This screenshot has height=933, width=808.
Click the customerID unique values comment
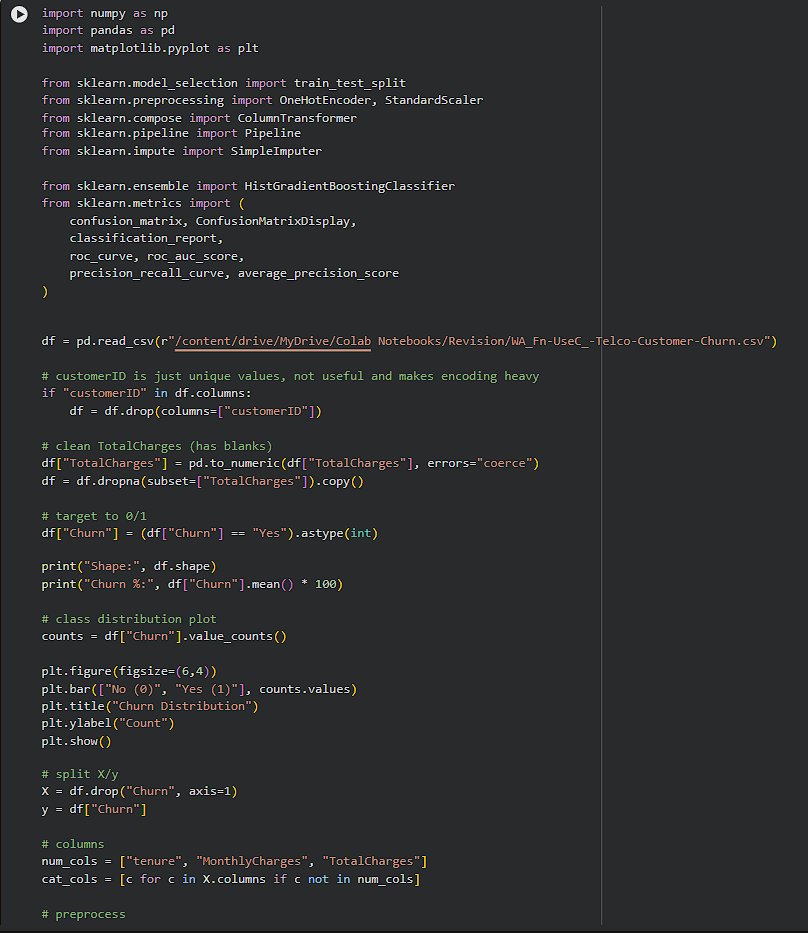point(290,376)
